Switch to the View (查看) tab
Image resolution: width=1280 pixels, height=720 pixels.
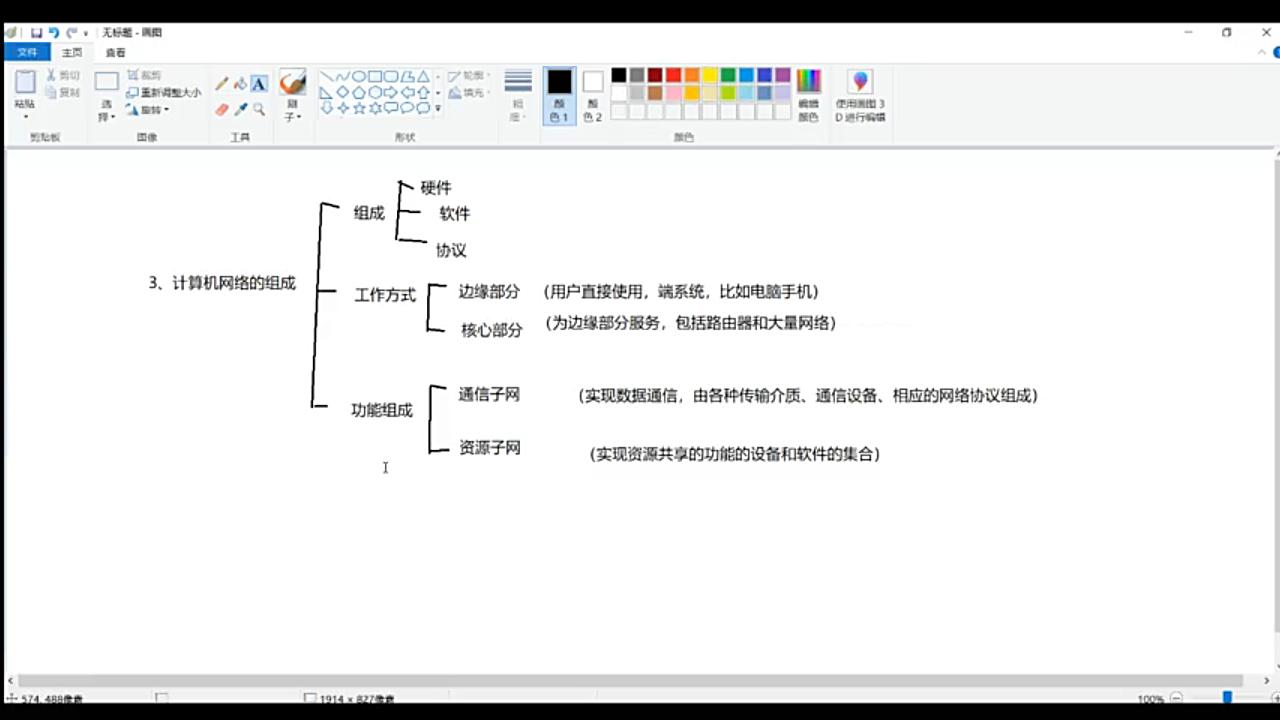[116, 53]
